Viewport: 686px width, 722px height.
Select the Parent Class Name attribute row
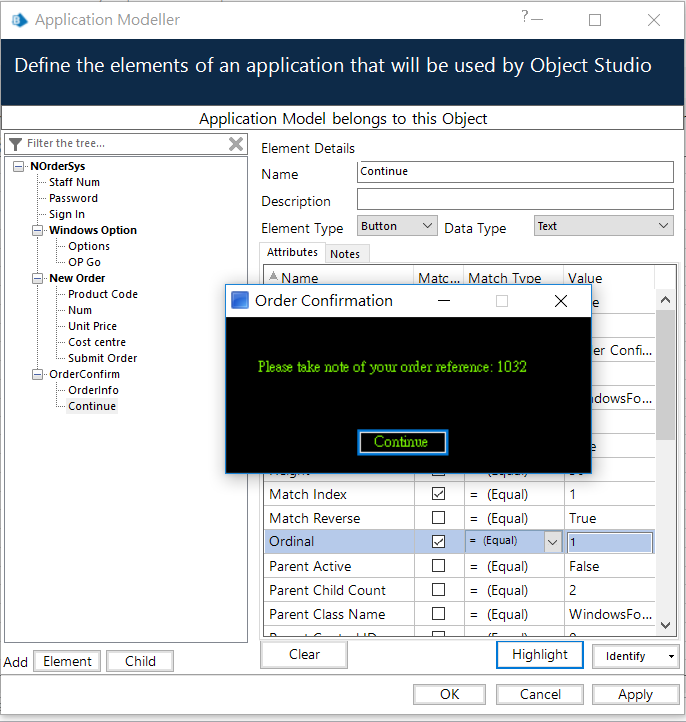(x=459, y=614)
